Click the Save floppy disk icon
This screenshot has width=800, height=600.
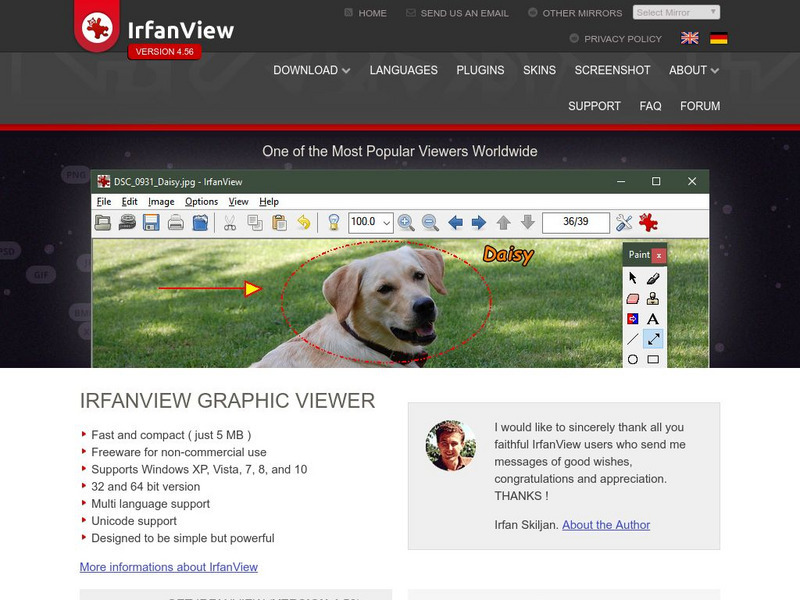[x=151, y=222]
